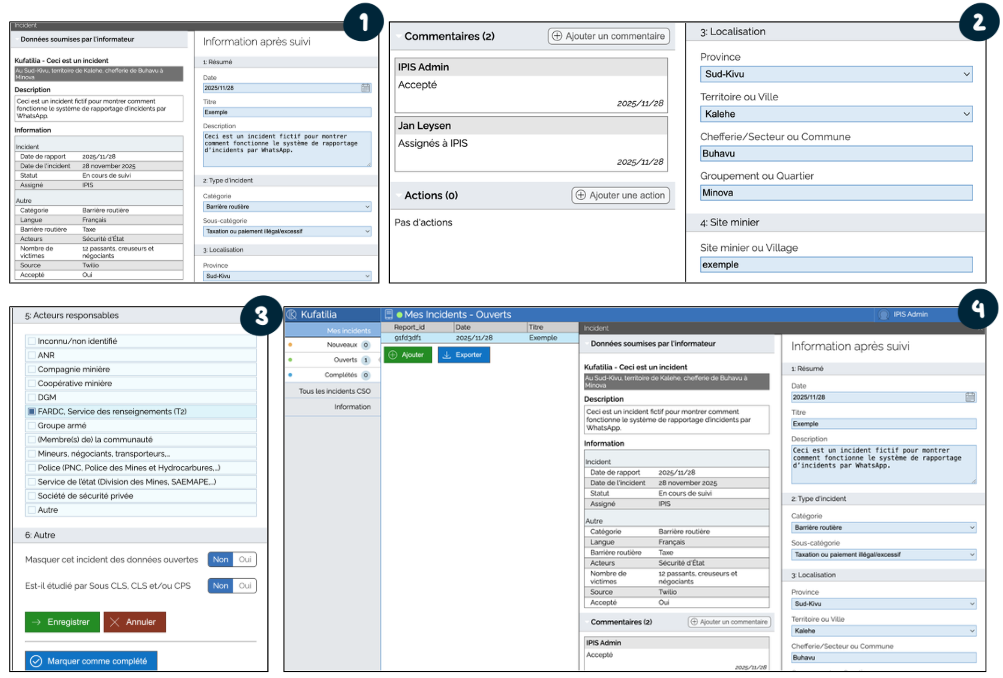Screen dimensions: 1003x678
Task: Click the X icon on Annuler button
Action: pos(113,622)
